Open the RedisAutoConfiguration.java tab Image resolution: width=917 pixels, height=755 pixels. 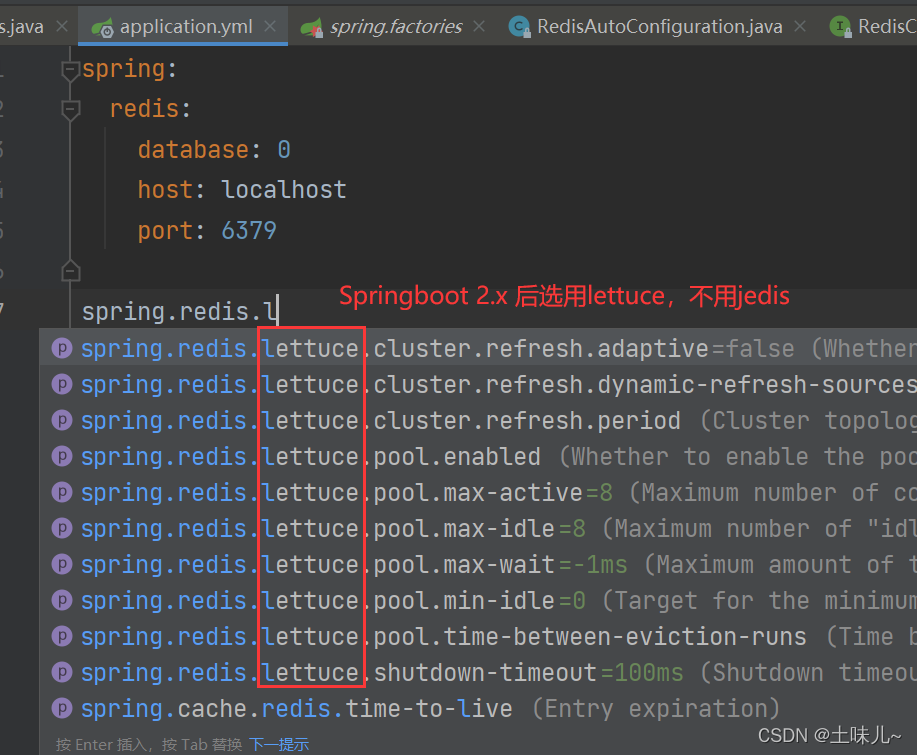(659, 26)
